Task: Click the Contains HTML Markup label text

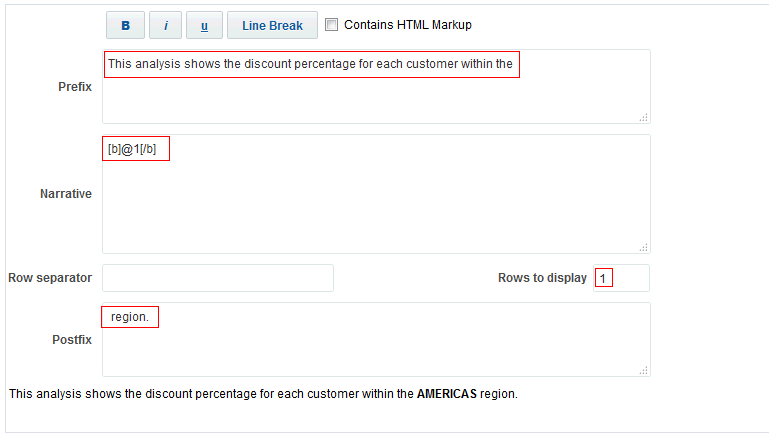Action: (407, 25)
